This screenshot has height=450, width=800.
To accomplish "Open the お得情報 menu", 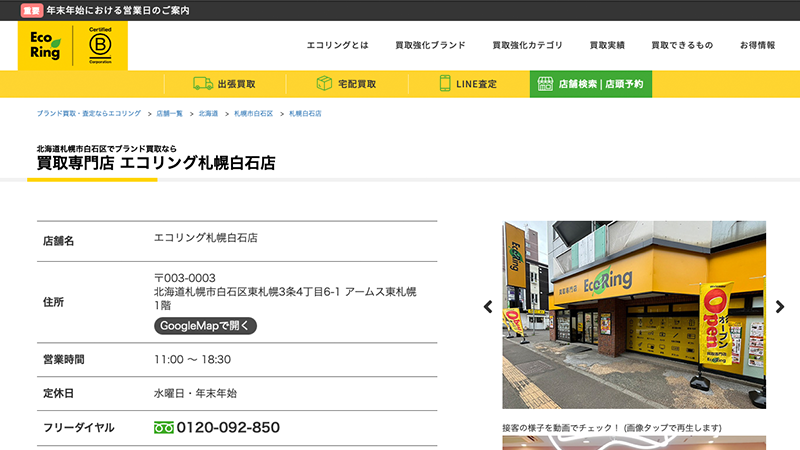I will (x=757, y=45).
